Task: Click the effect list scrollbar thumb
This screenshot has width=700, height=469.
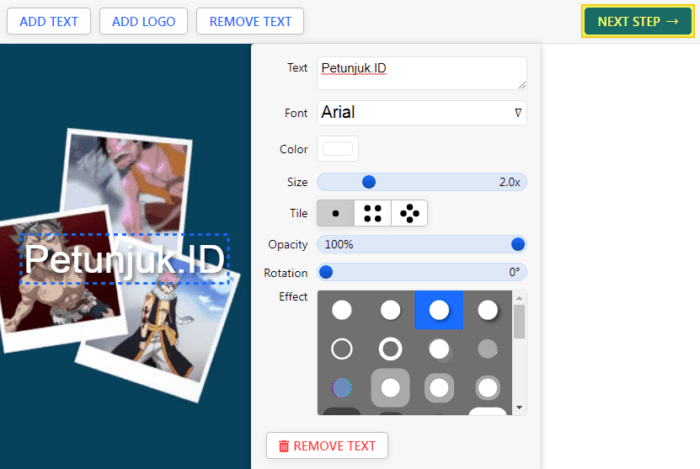Action: [519, 322]
